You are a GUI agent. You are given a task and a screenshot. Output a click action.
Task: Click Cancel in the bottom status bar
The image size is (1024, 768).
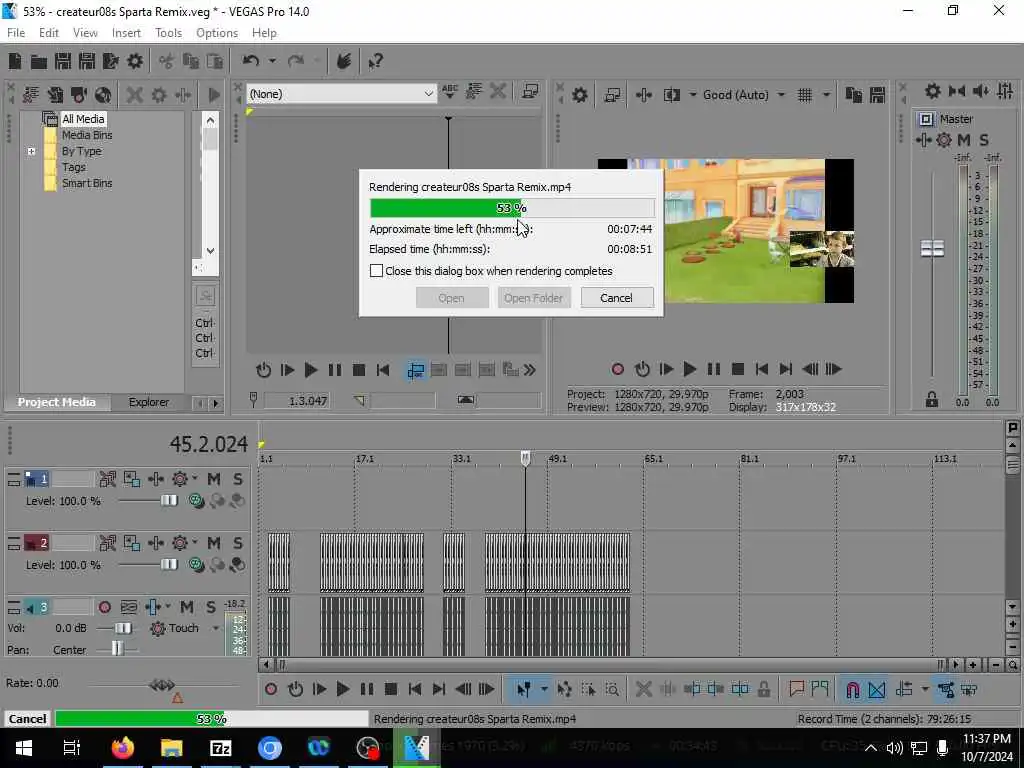(x=27, y=719)
